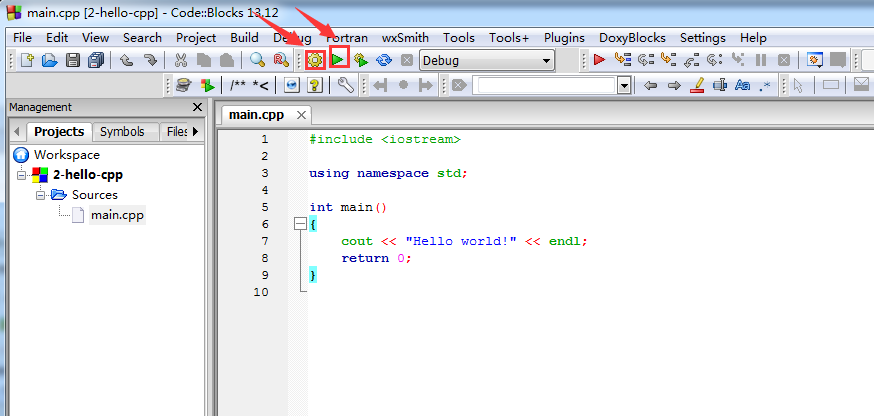Stop the debugger with the X icon
Viewport: 874px width, 416px height.
coord(784,59)
